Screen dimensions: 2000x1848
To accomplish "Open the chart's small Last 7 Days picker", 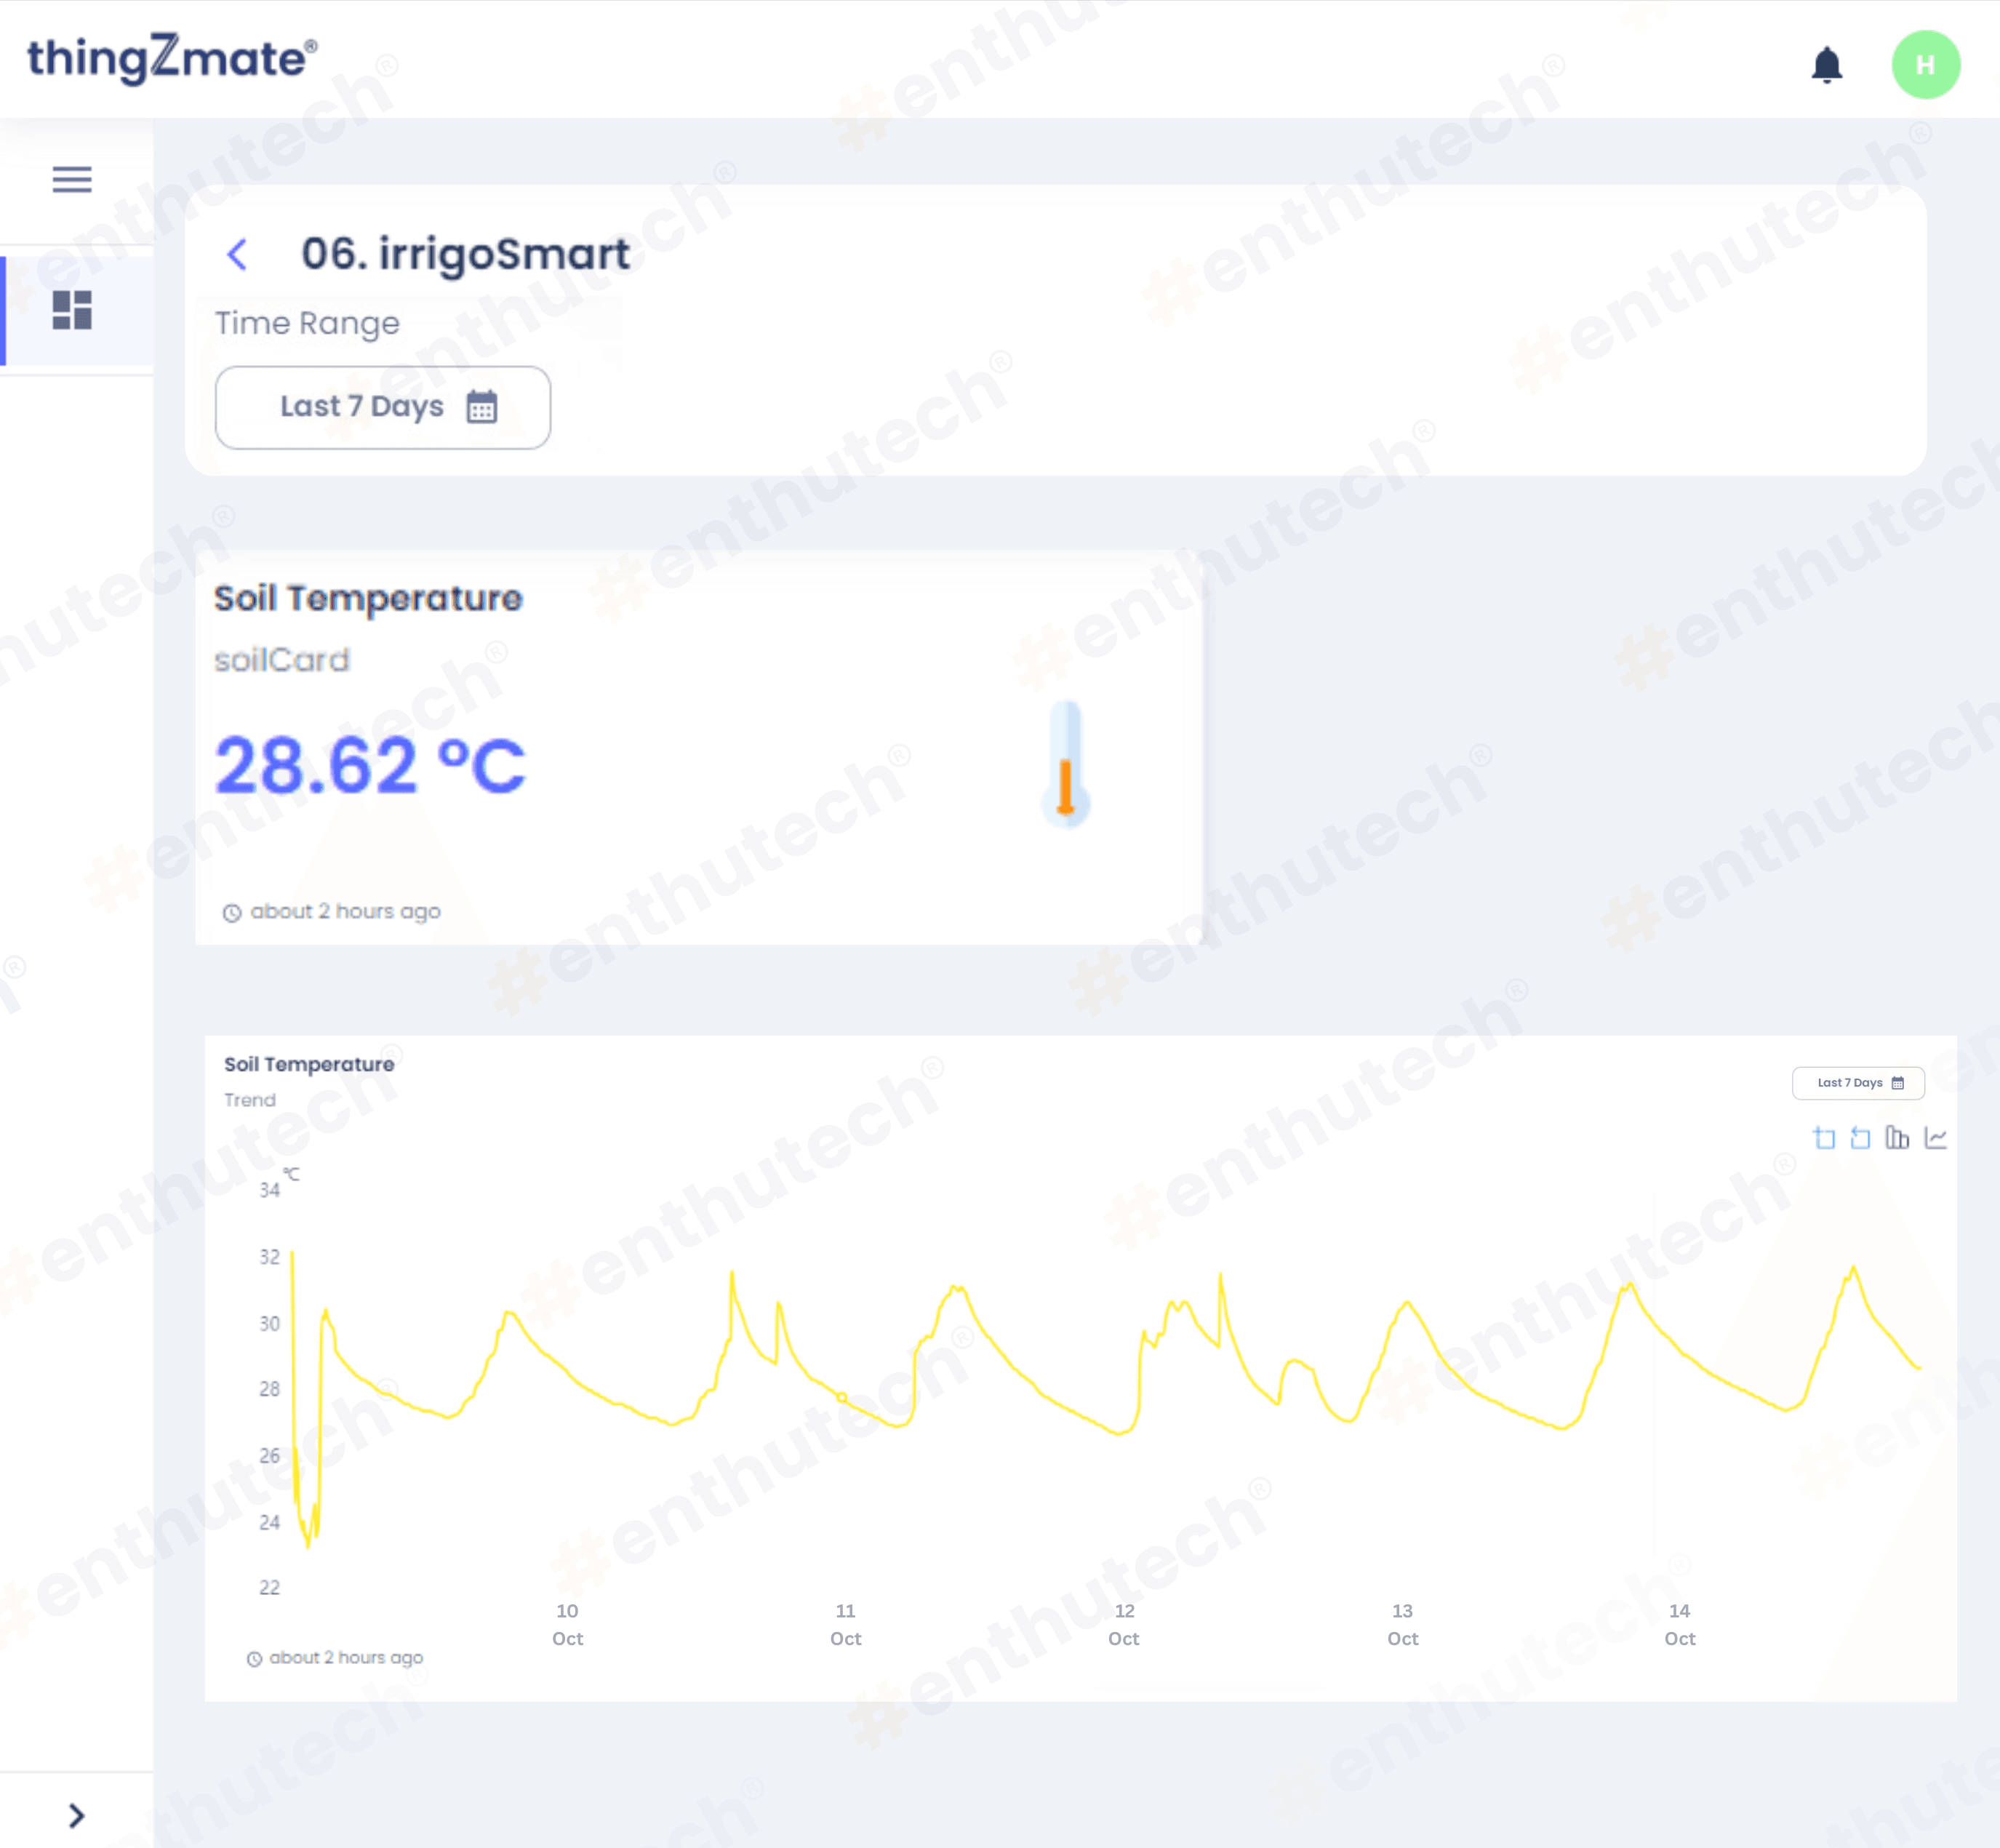I will coord(1857,1083).
